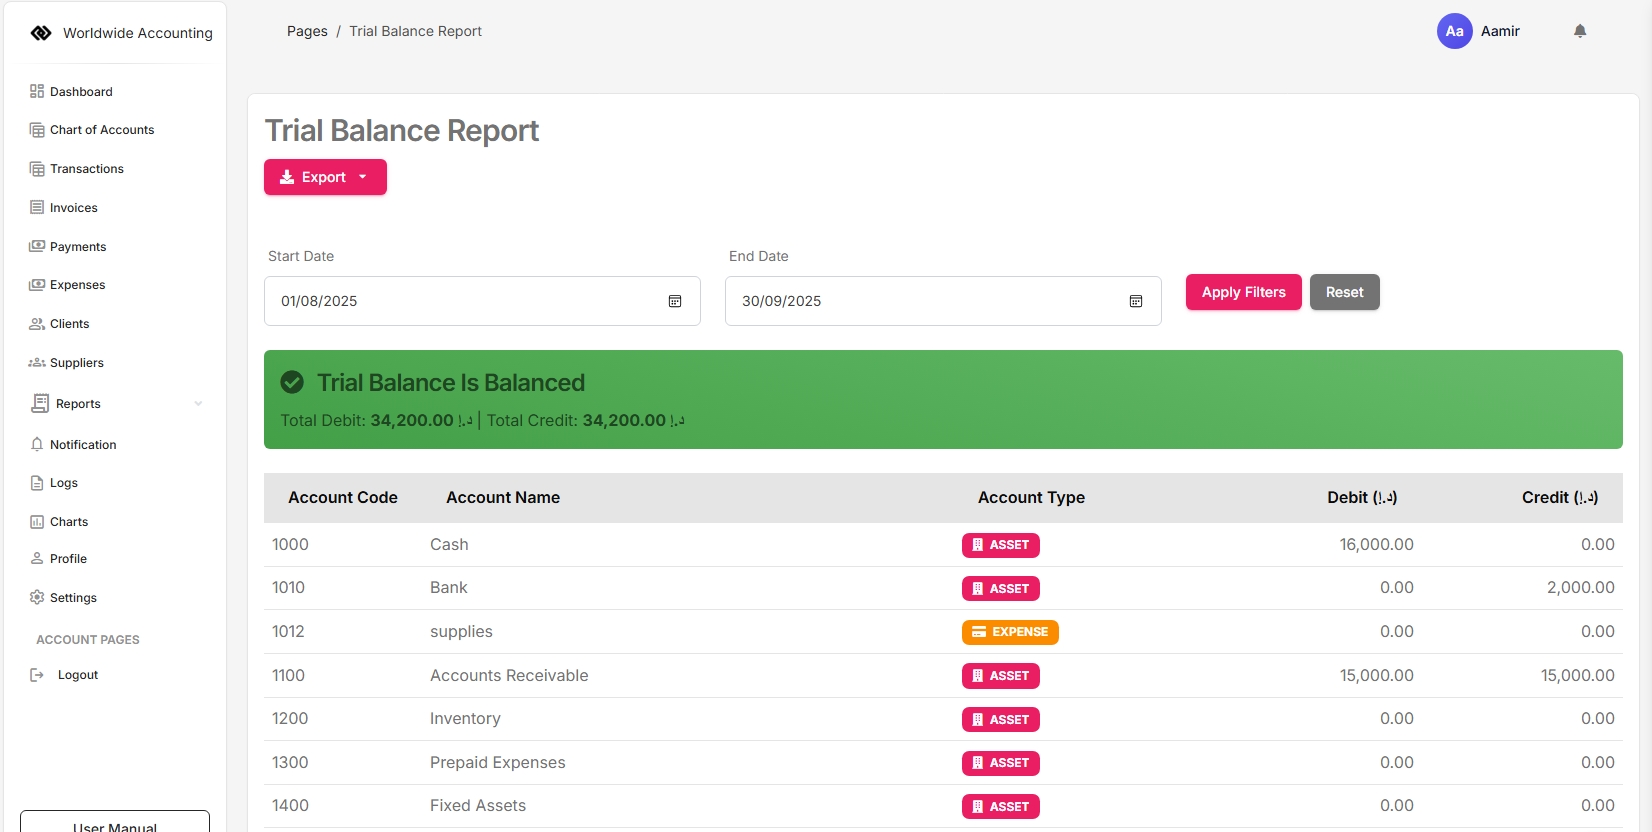Click the EXPENSE badge for supplies
The height and width of the screenshot is (832, 1652).
pyautogui.click(x=1010, y=632)
